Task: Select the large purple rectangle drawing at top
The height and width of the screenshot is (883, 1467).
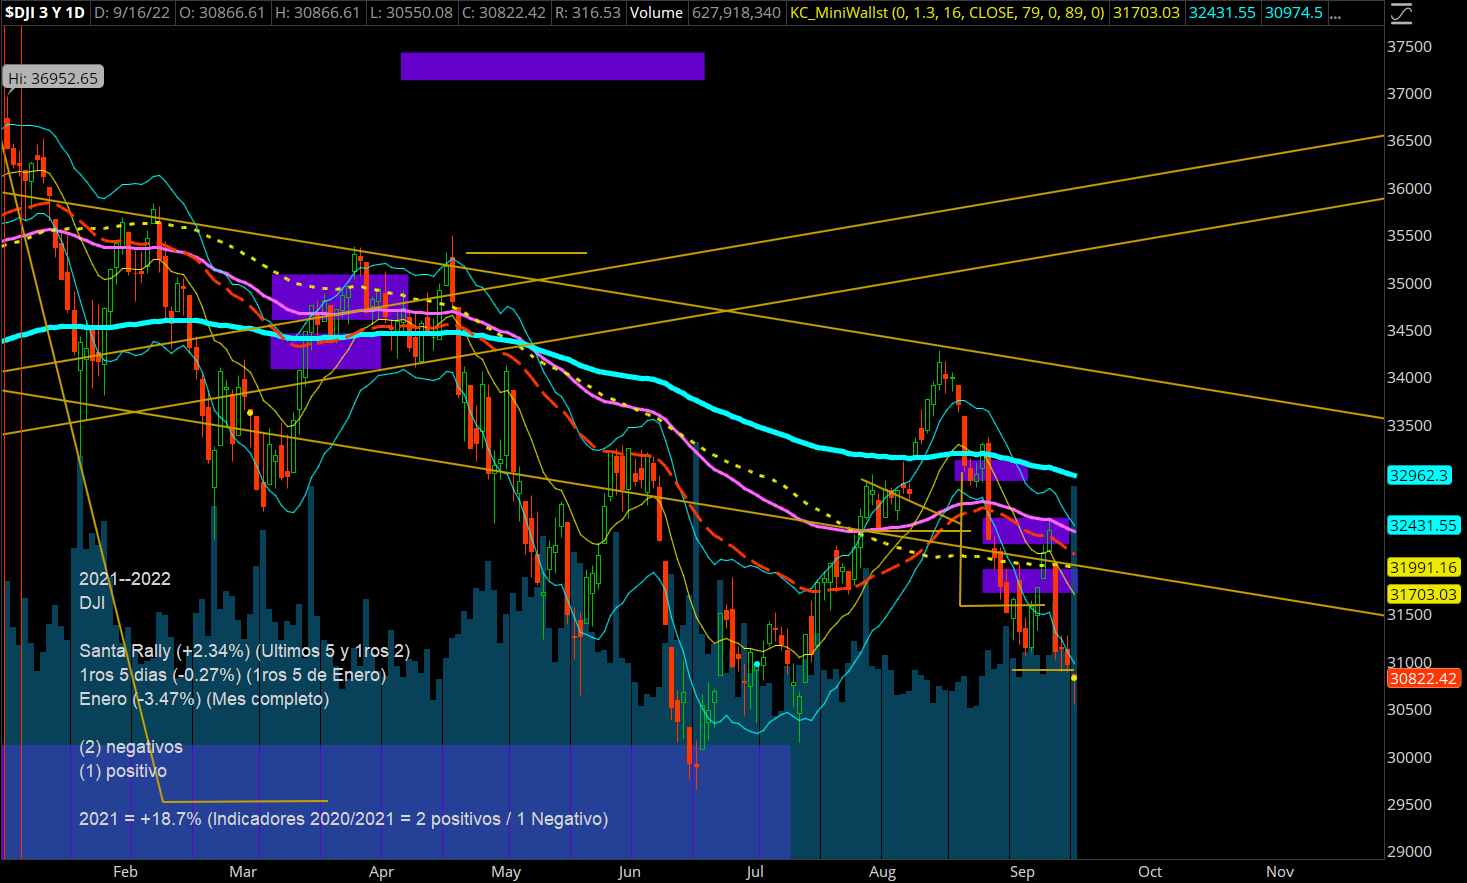Action: pos(552,66)
